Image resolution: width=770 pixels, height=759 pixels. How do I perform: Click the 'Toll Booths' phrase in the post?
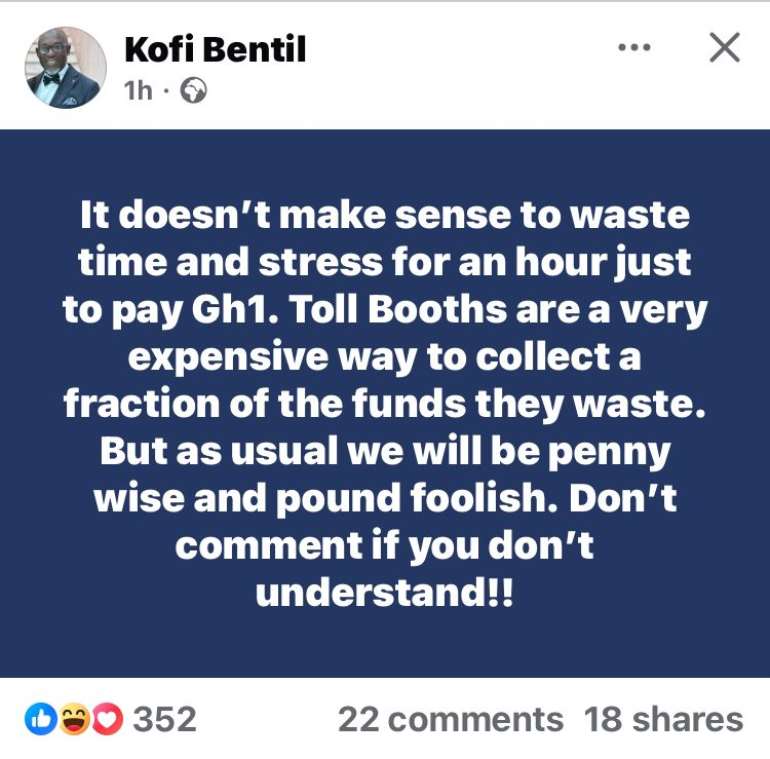click(x=398, y=309)
